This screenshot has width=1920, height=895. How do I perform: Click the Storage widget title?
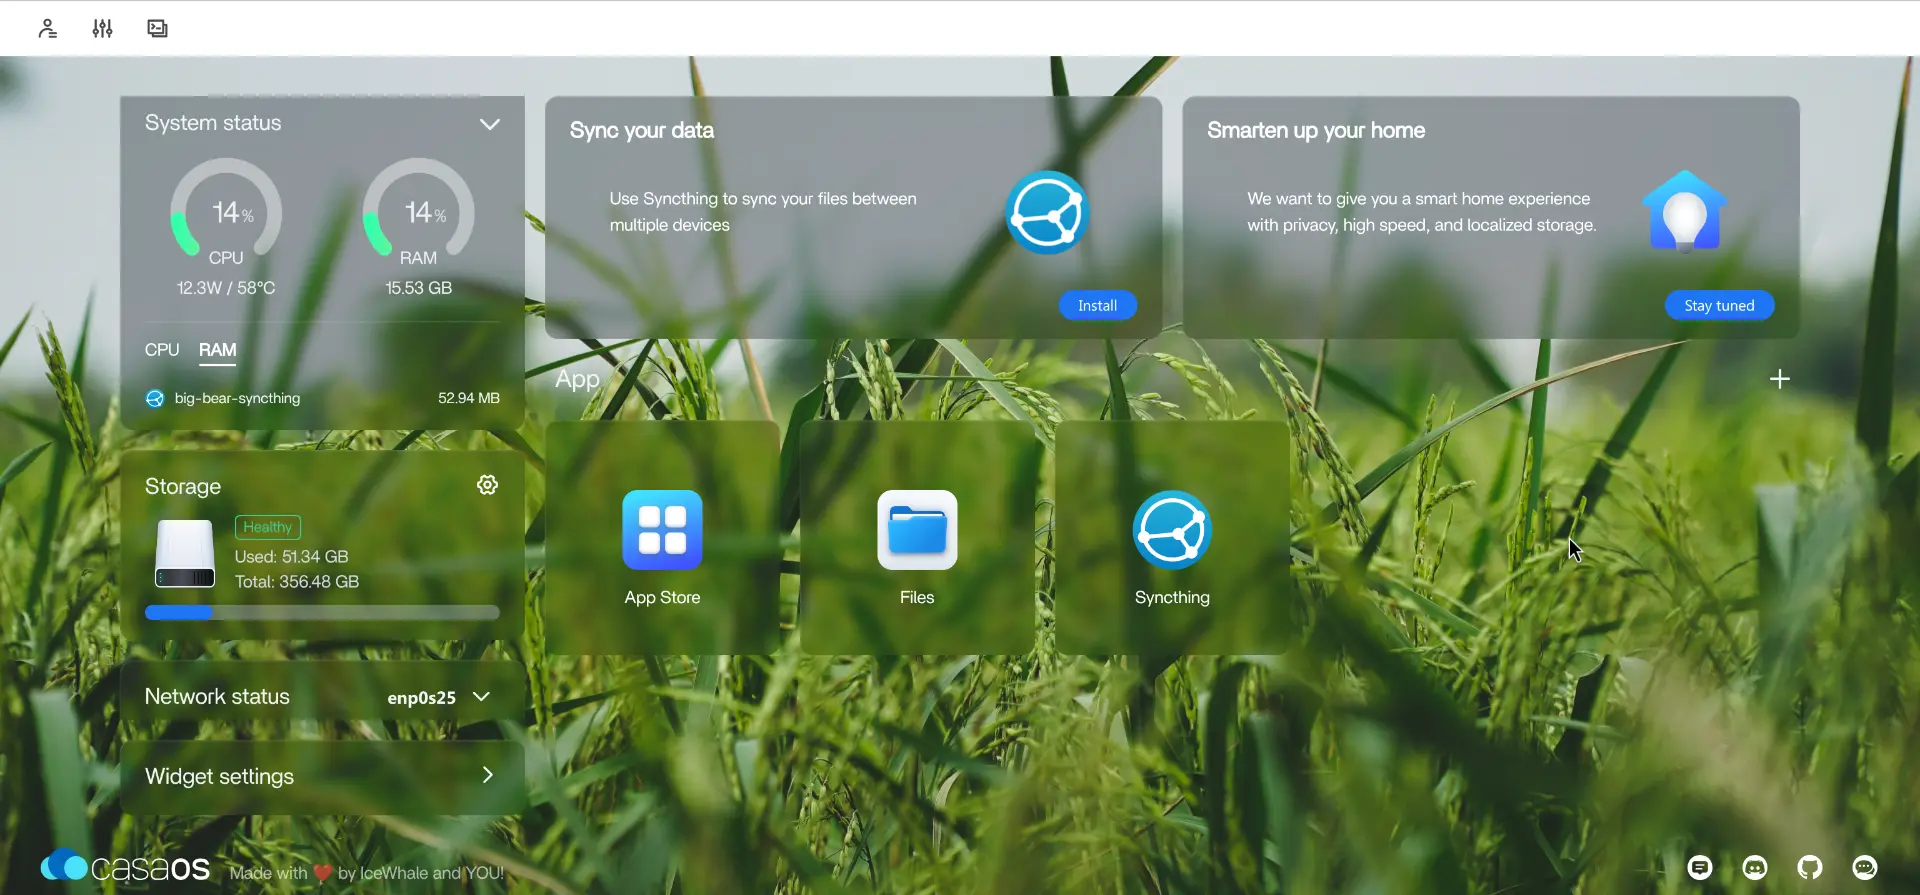click(183, 487)
